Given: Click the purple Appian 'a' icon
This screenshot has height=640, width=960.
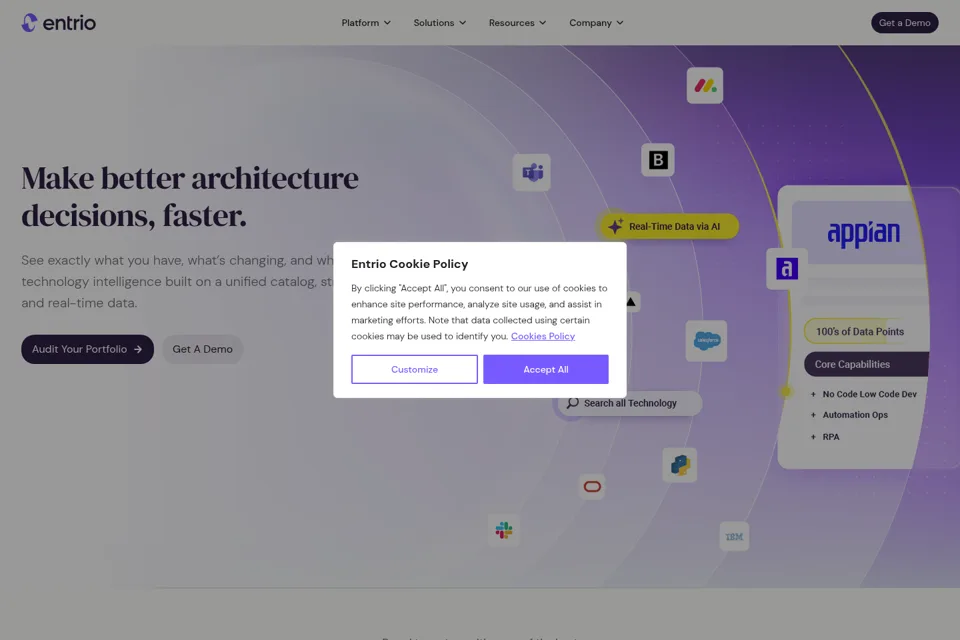Looking at the screenshot, I should point(787,268).
